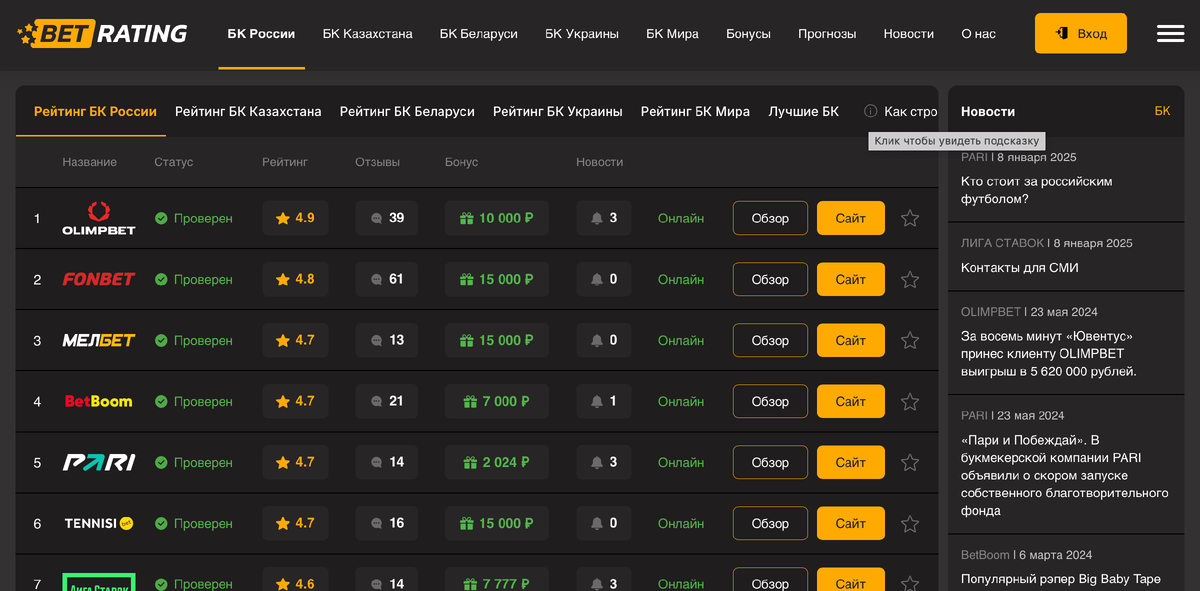Go to the Прогнозы menu item
Image resolution: width=1200 pixels, height=591 pixels.
tap(827, 34)
